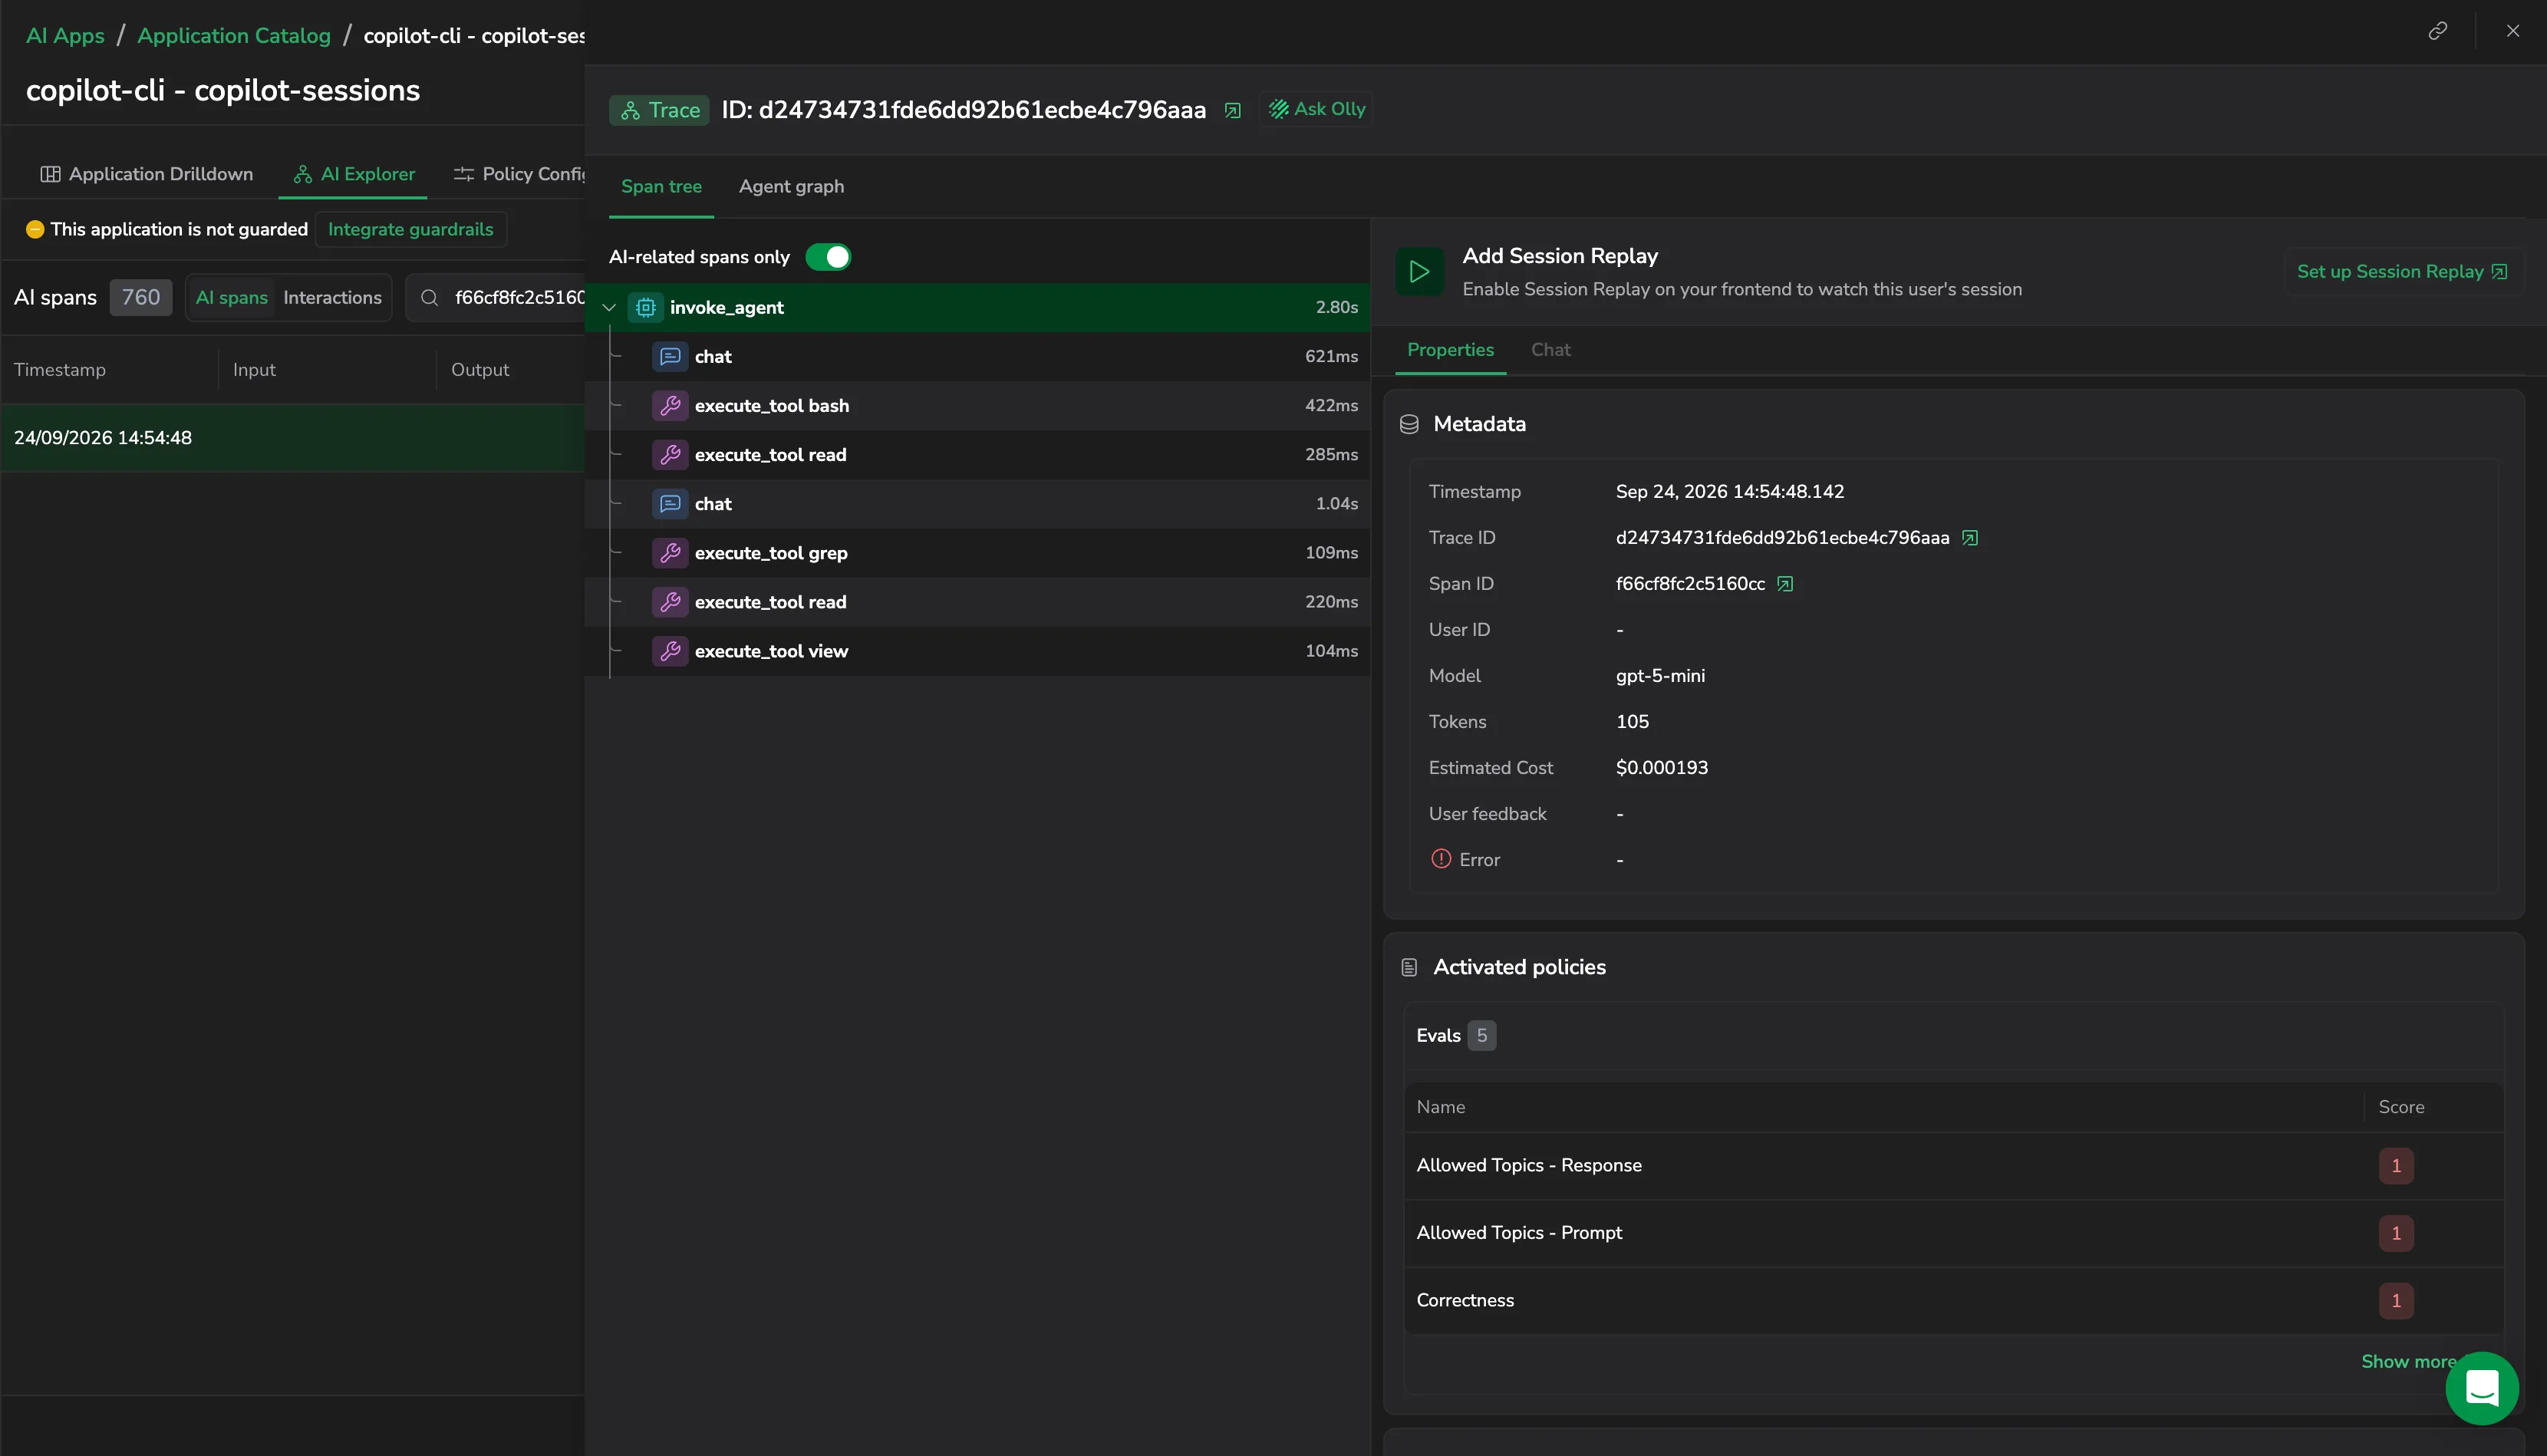
Task: Switch to Interactions view
Action: pos(332,297)
